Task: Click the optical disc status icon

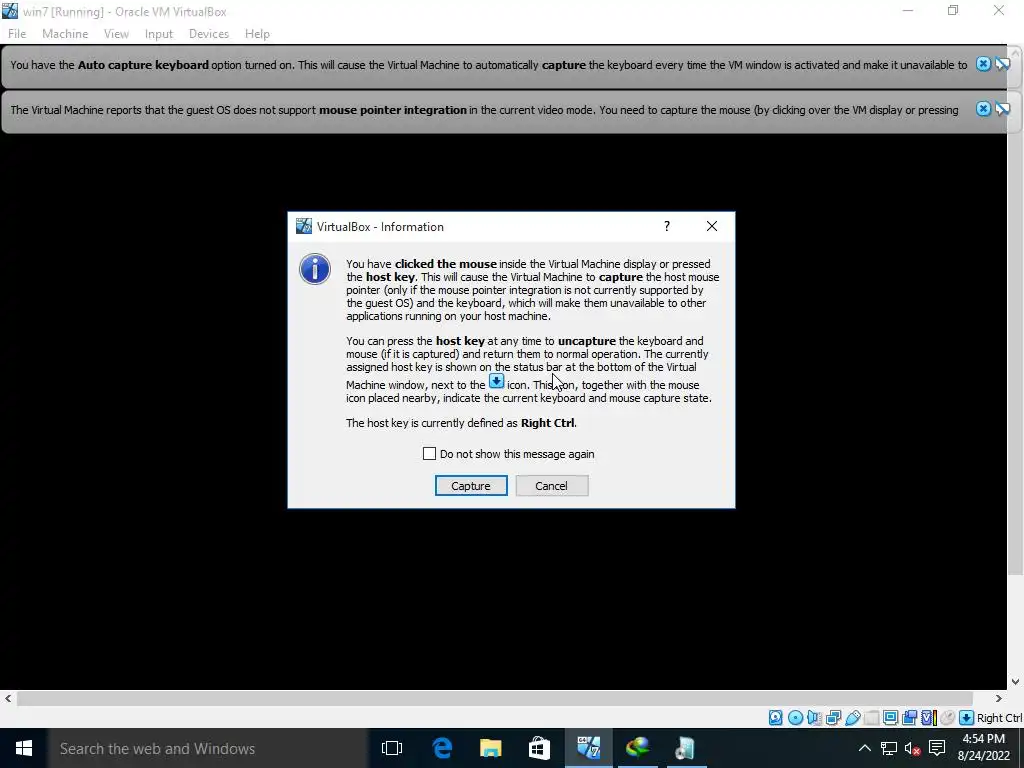Action: click(x=795, y=718)
